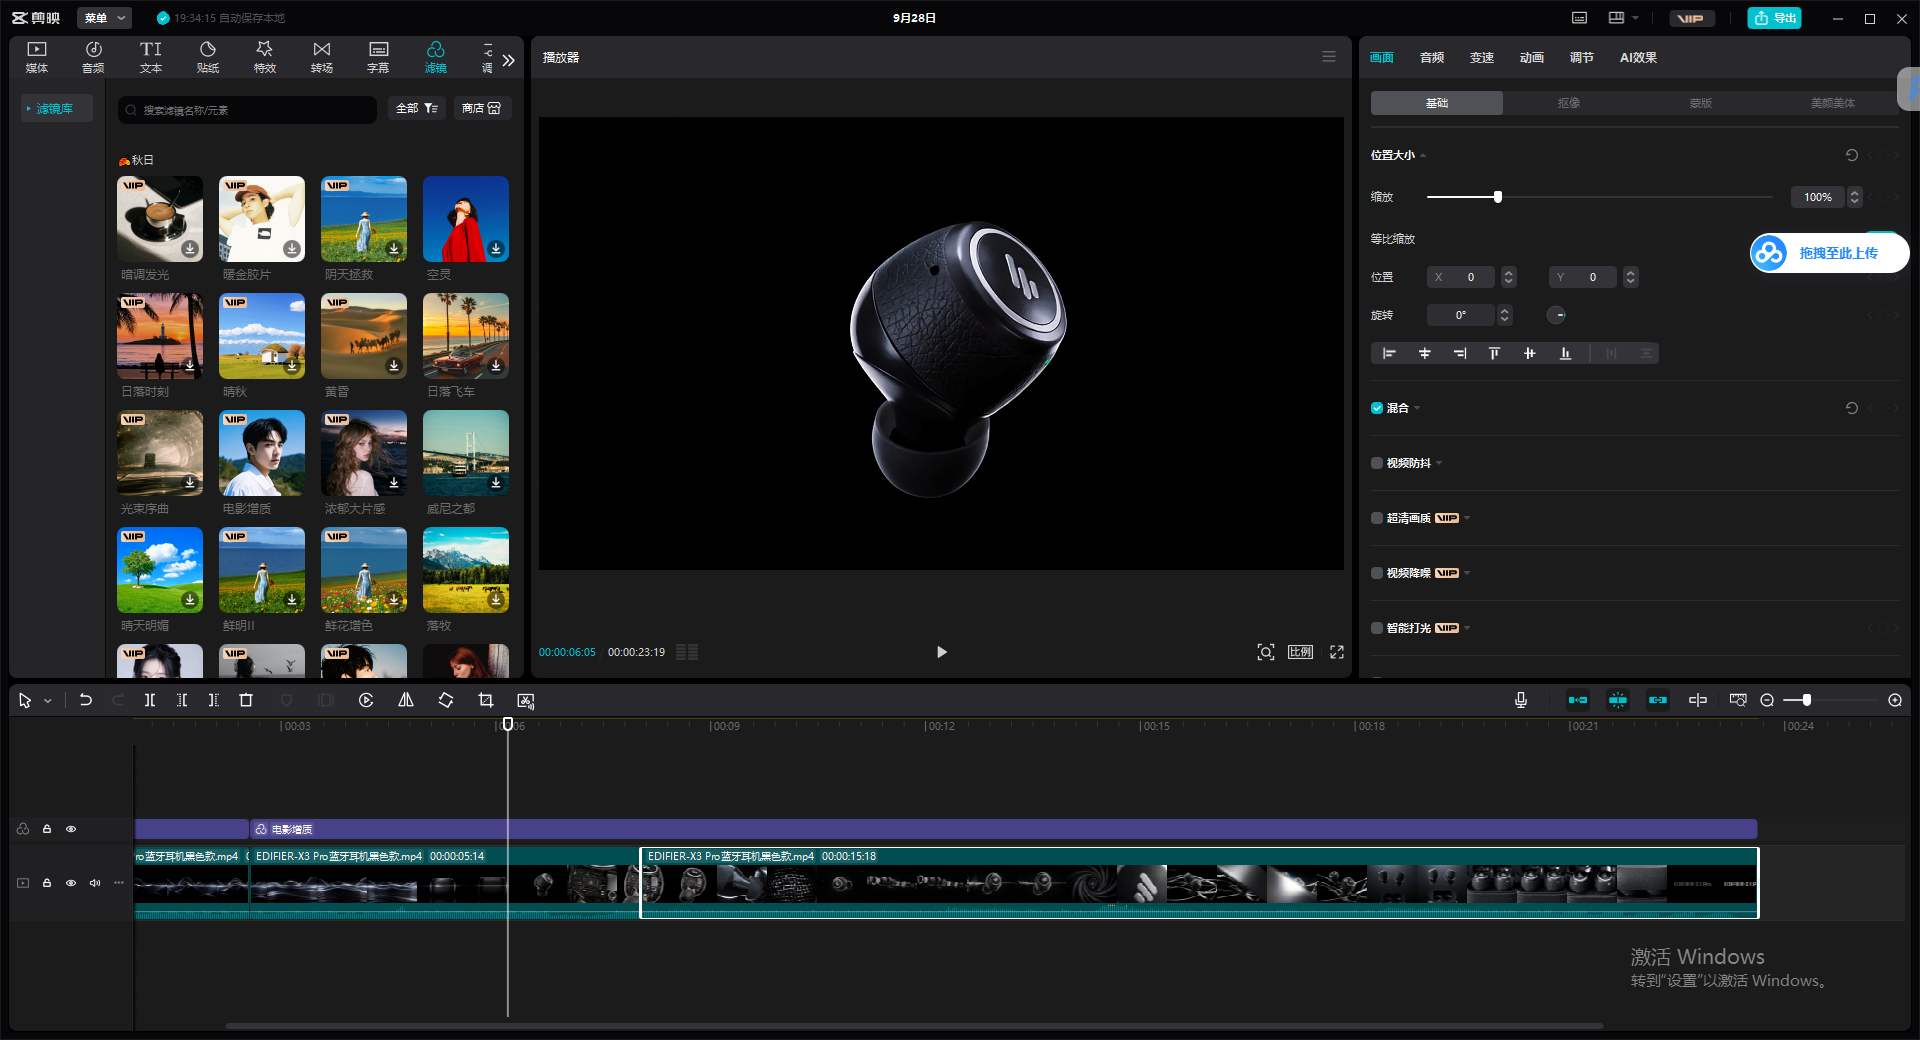Open selection tool mode dropdown arrow
1920x1040 pixels.
click(x=47, y=701)
